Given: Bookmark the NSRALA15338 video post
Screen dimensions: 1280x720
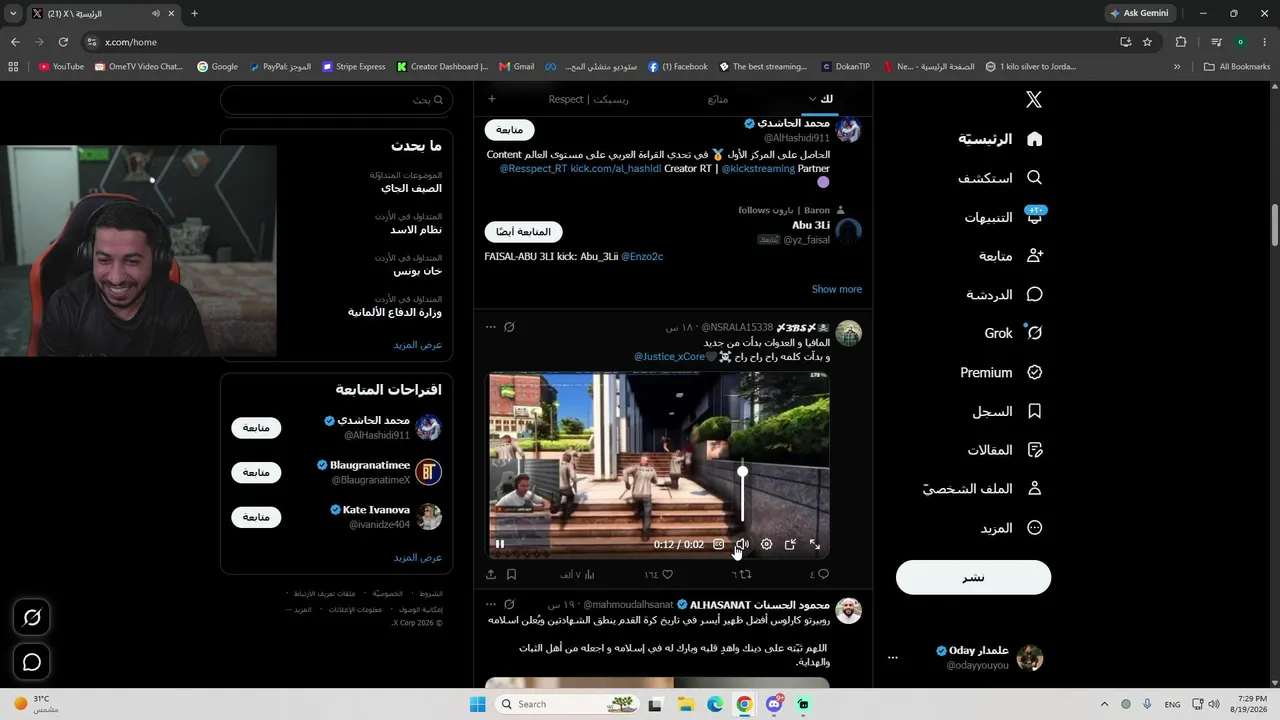Looking at the screenshot, I should [511, 574].
